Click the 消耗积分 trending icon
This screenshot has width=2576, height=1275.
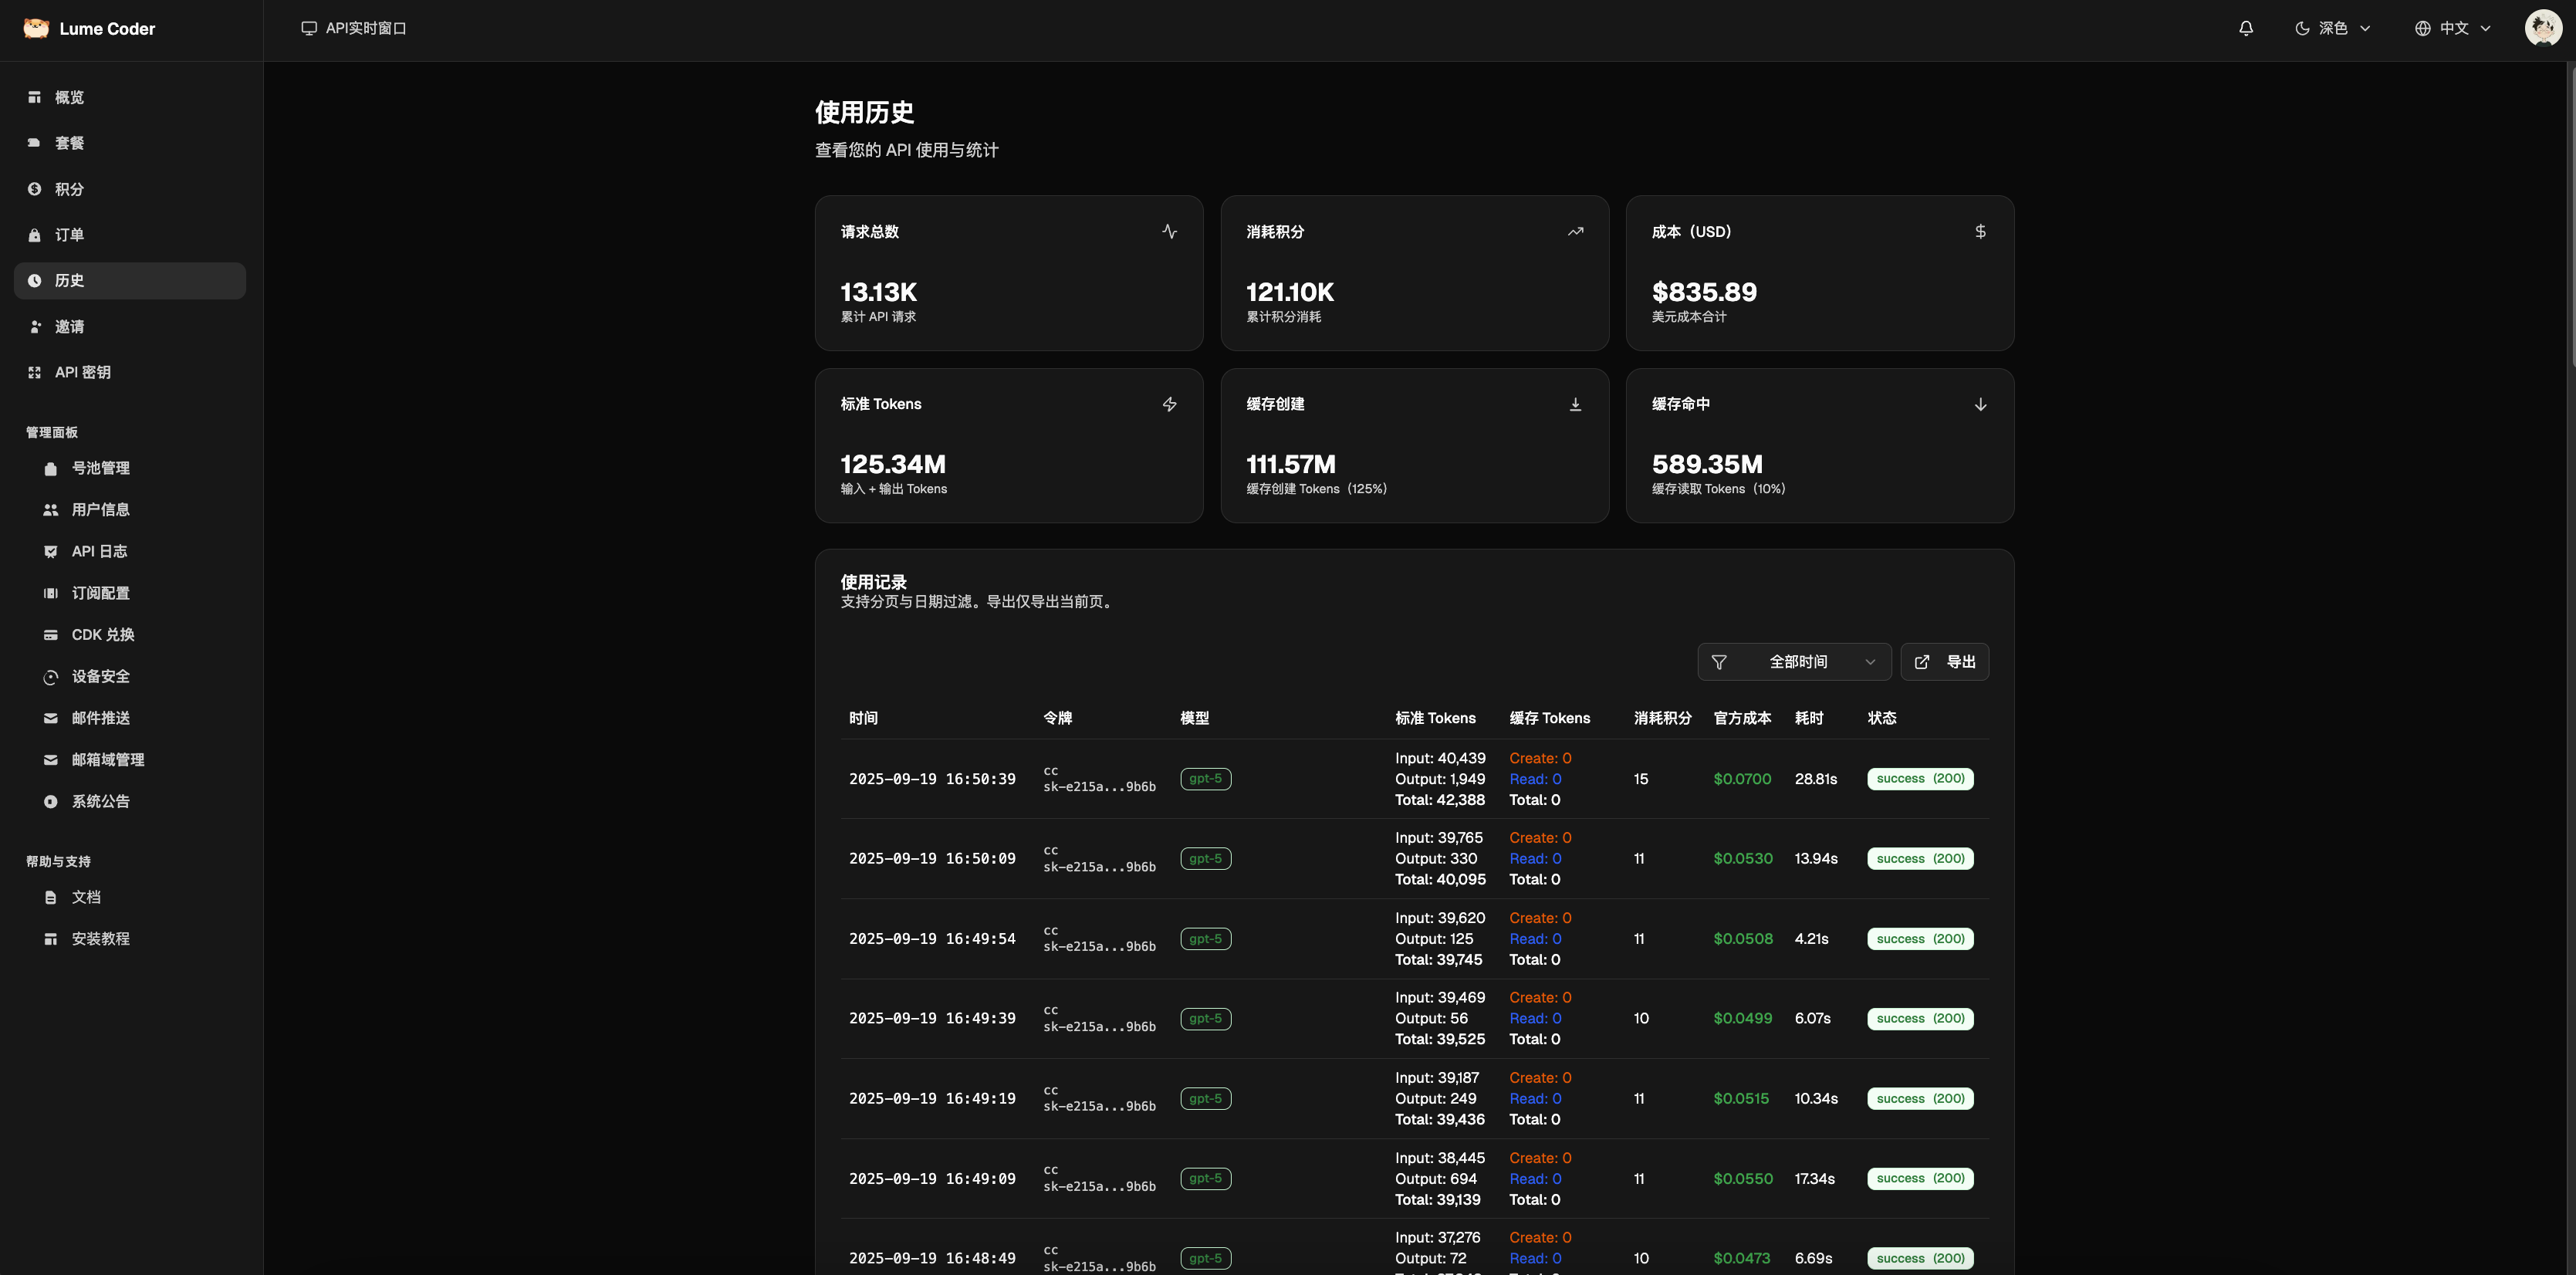(x=1575, y=231)
